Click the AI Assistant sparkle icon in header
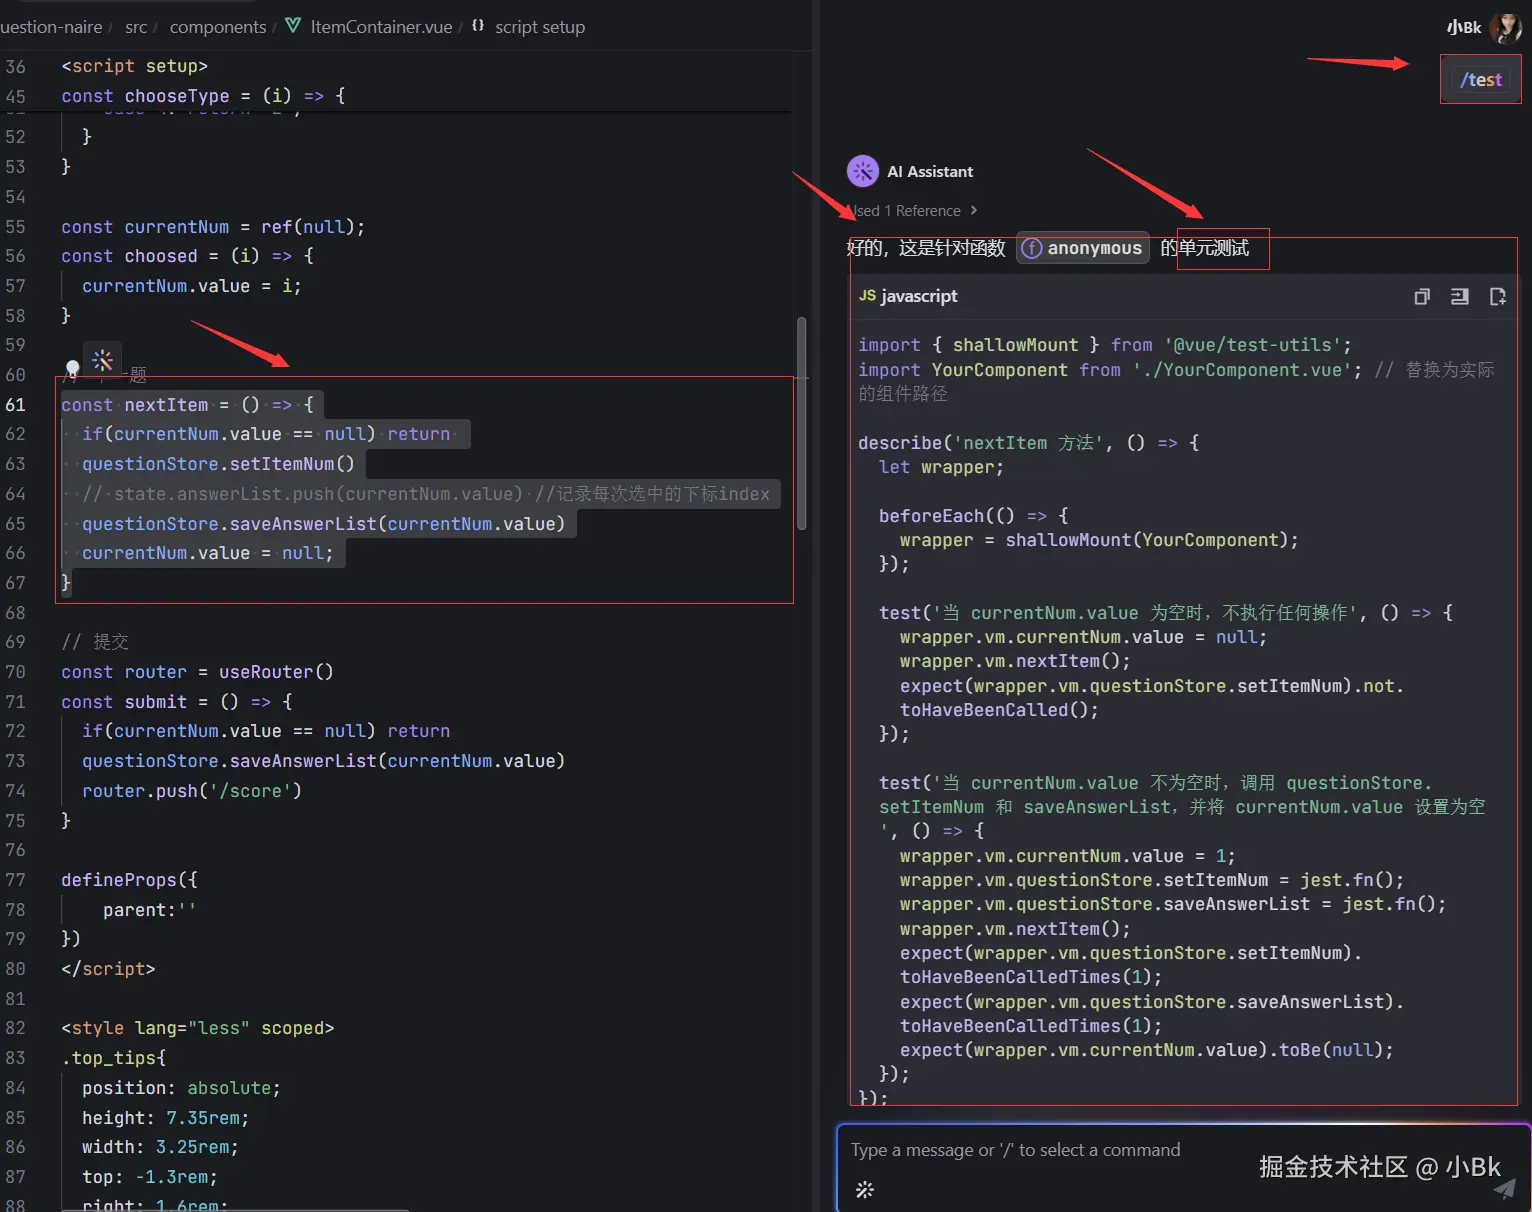Viewport: 1532px width, 1212px height. pyautogui.click(x=862, y=171)
